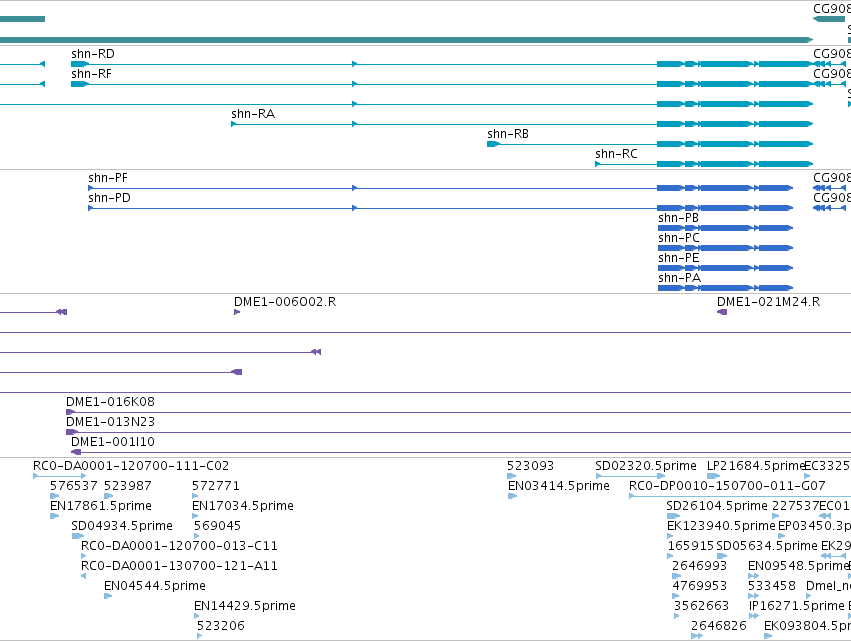Select the DME1-001I10 clone label

[x=113, y=442]
